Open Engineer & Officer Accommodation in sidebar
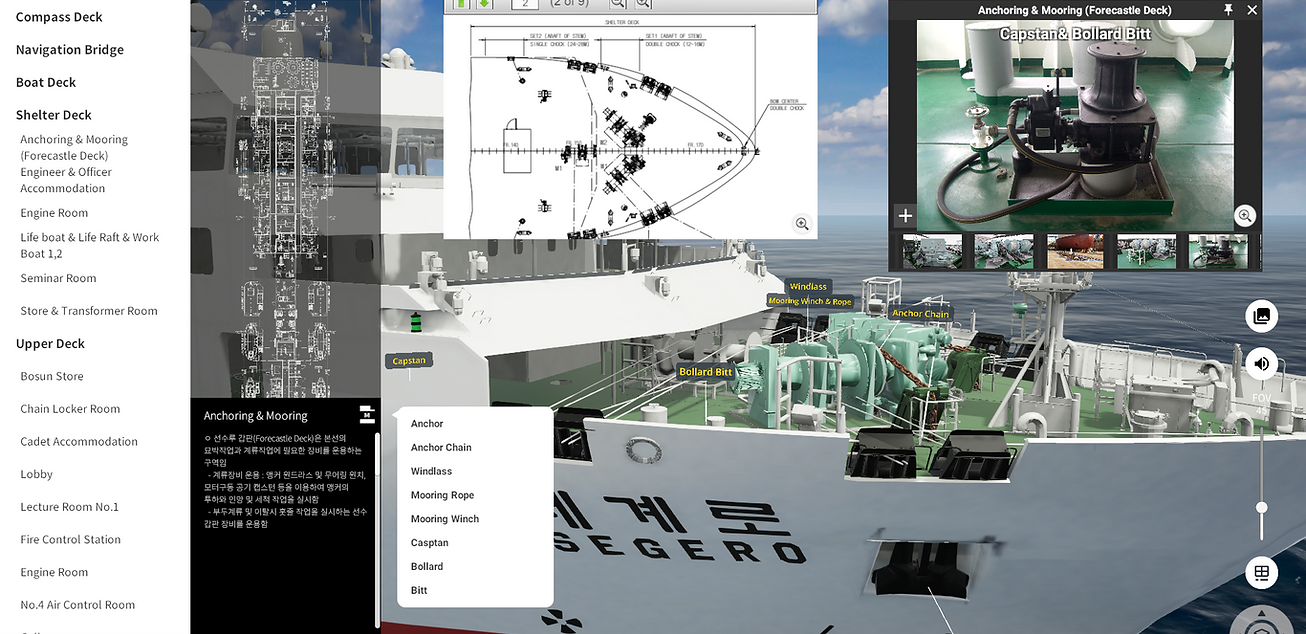Viewport: 1306px width, 634px height. (x=66, y=180)
